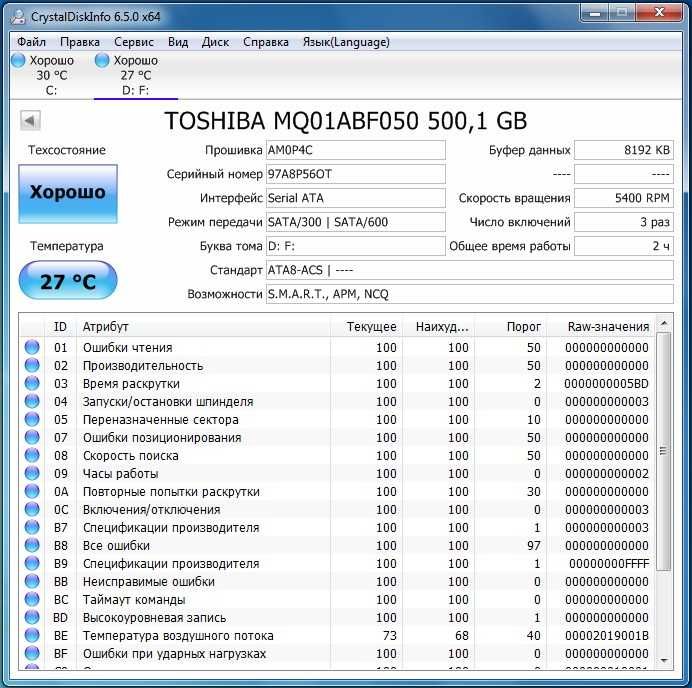
Task: Click raw value 00002019001B
Action: click(x=607, y=635)
